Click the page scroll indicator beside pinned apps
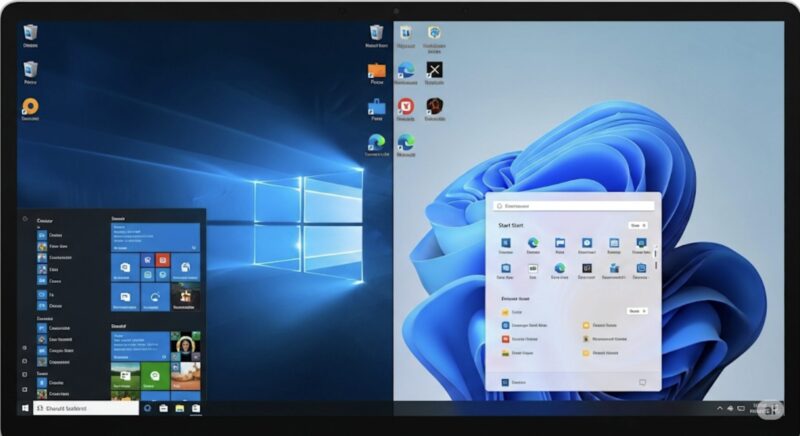Viewport: 800px width, 436px height. coord(656,259)
